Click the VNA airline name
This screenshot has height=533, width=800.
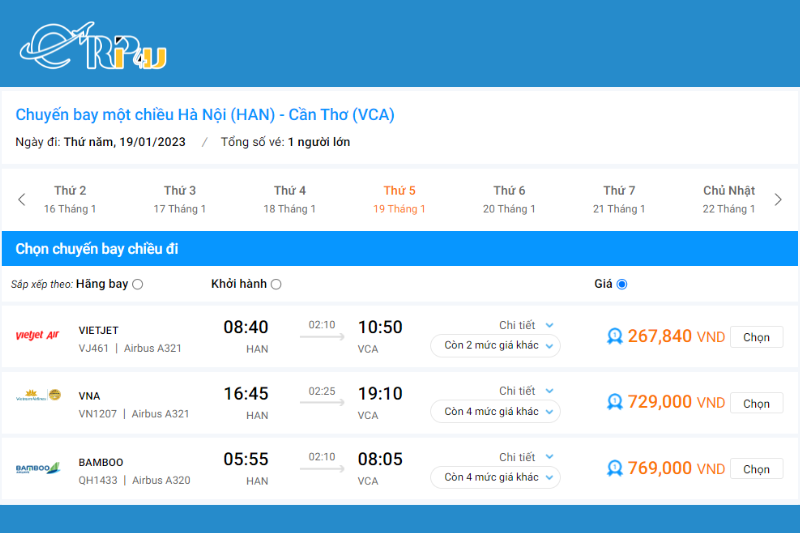point(89,396)
